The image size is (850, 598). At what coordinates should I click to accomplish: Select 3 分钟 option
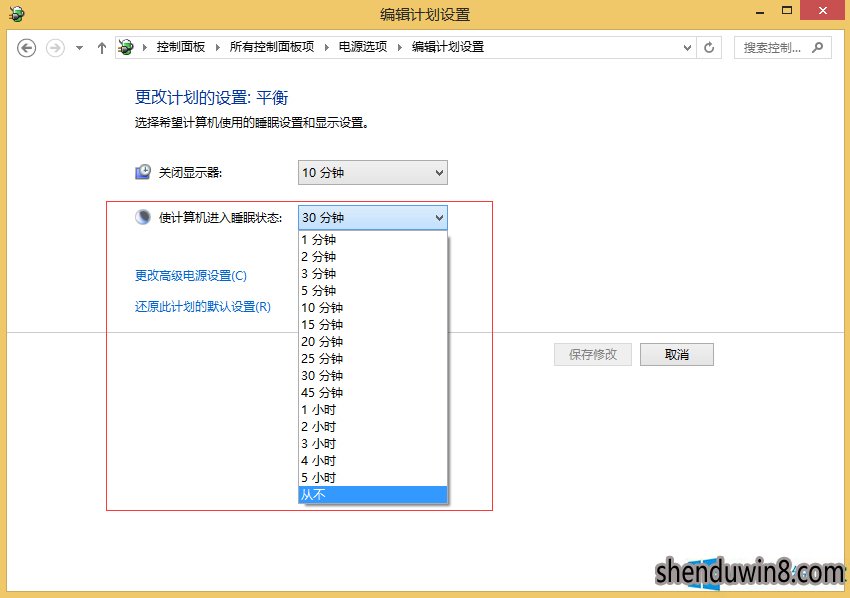[372, 273]
